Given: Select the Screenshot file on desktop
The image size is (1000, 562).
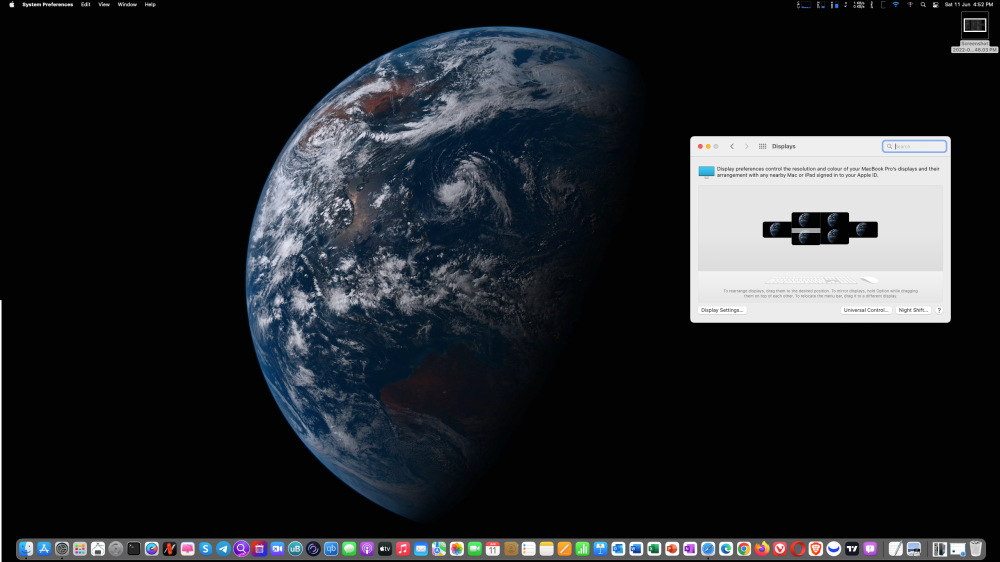Looking at the screenshot, I should click(974, 34).
